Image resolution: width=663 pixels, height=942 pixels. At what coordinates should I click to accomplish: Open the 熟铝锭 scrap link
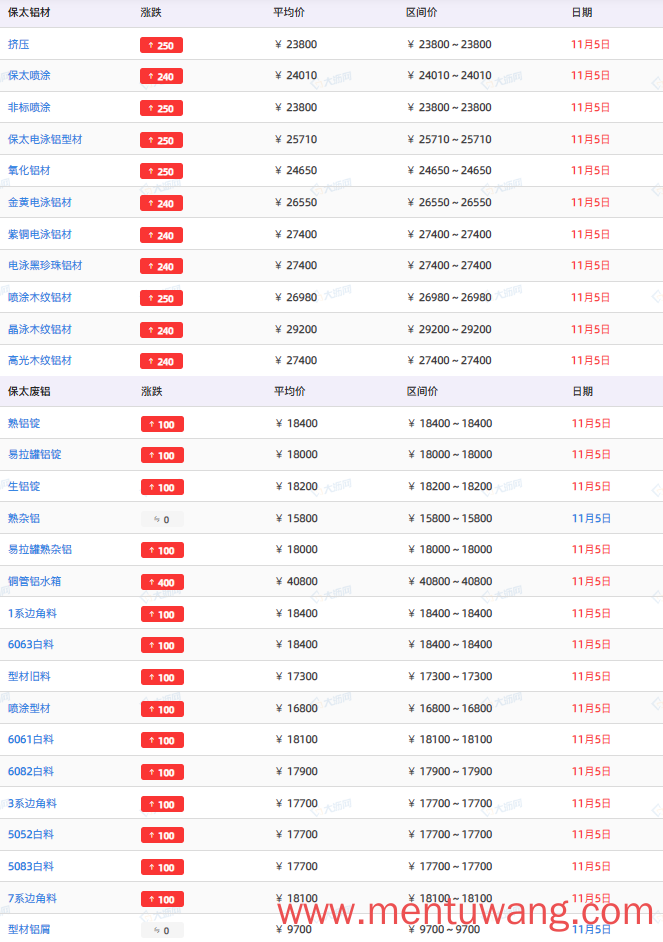point(24,424)
